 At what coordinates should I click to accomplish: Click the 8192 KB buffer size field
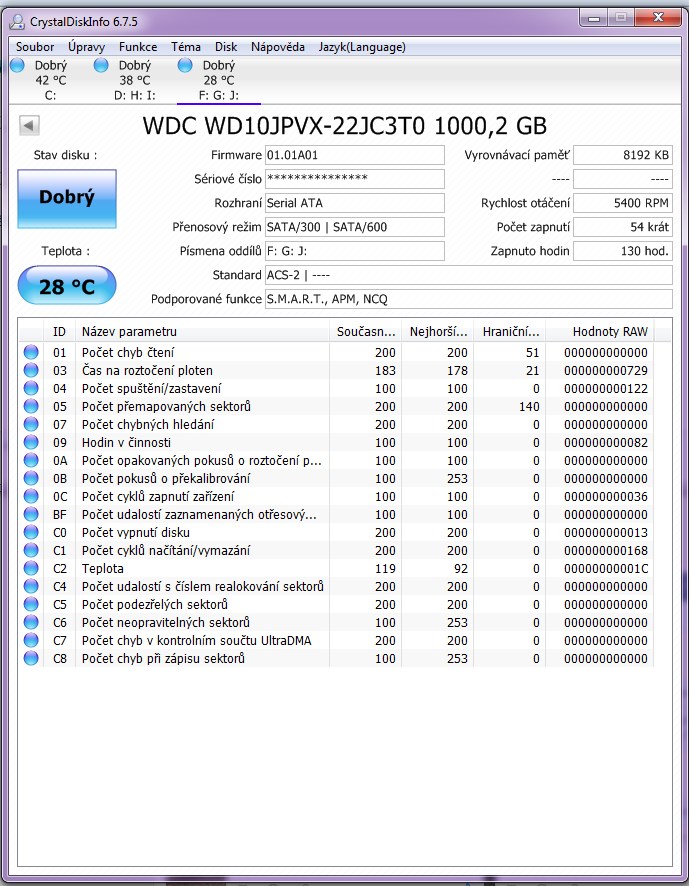pyautogui.click(x=623, y=155)
